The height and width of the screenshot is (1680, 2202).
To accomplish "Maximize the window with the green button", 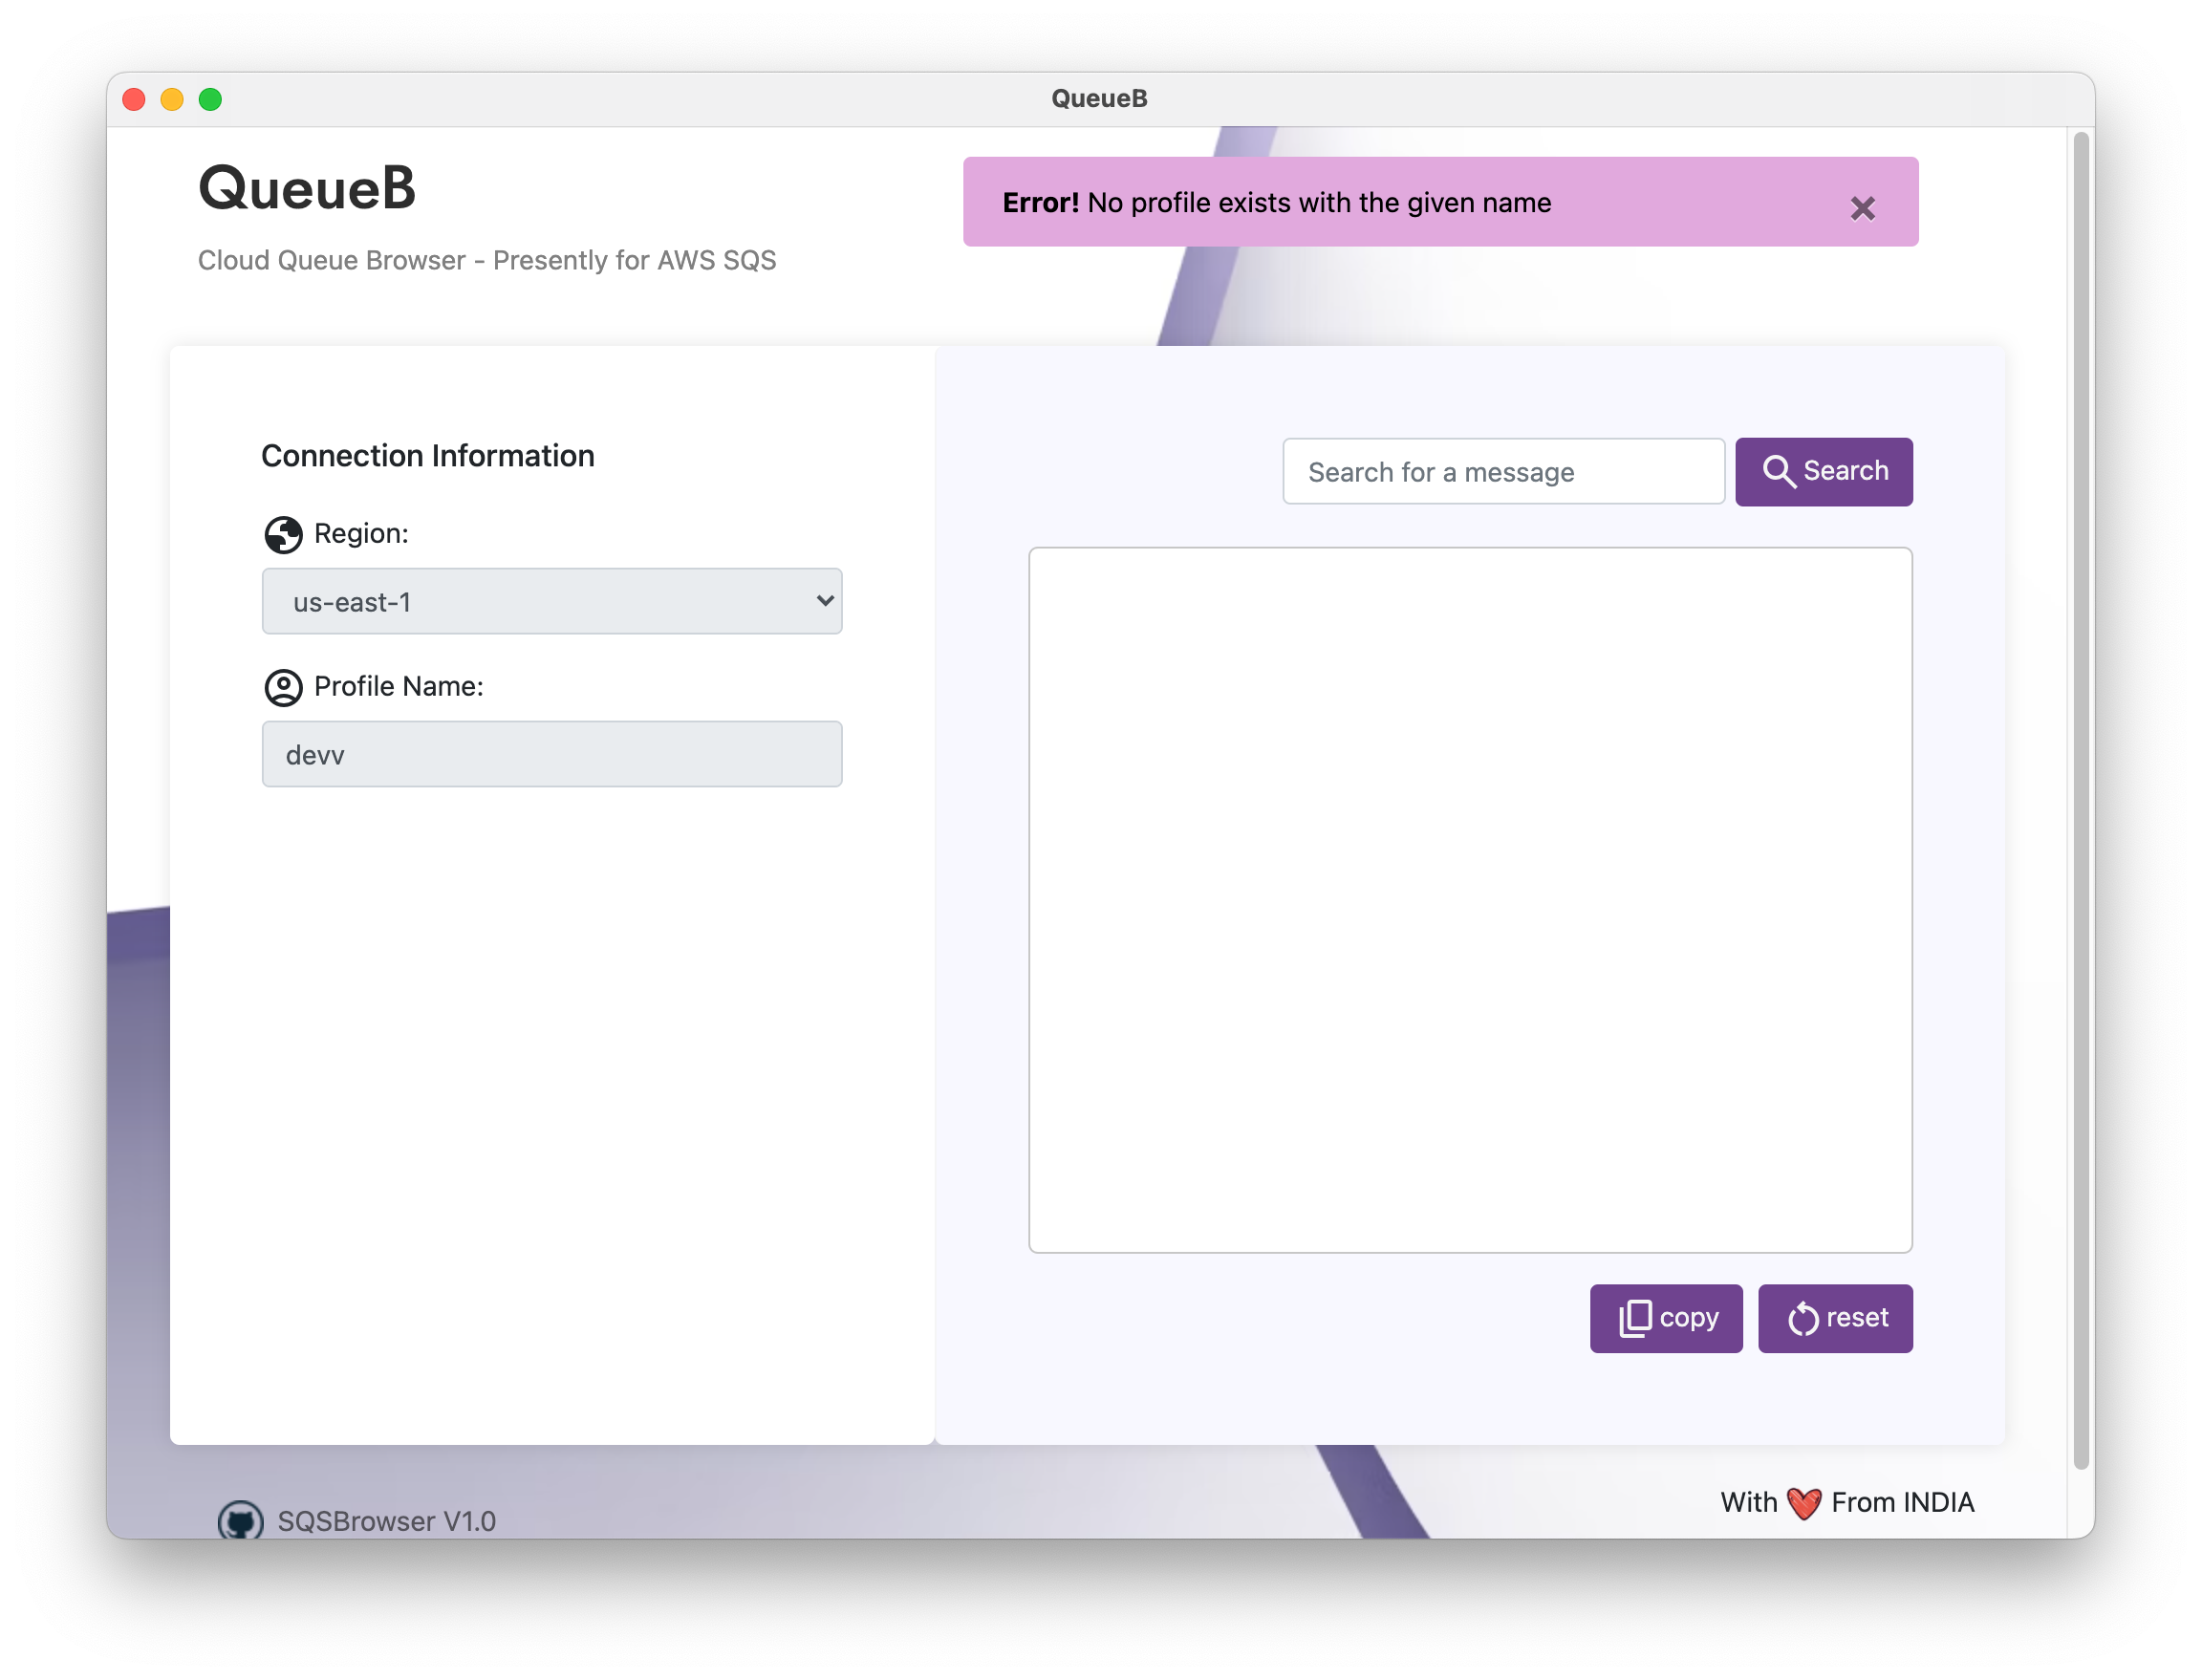I will pyautogui.click(x=210, y=99).
